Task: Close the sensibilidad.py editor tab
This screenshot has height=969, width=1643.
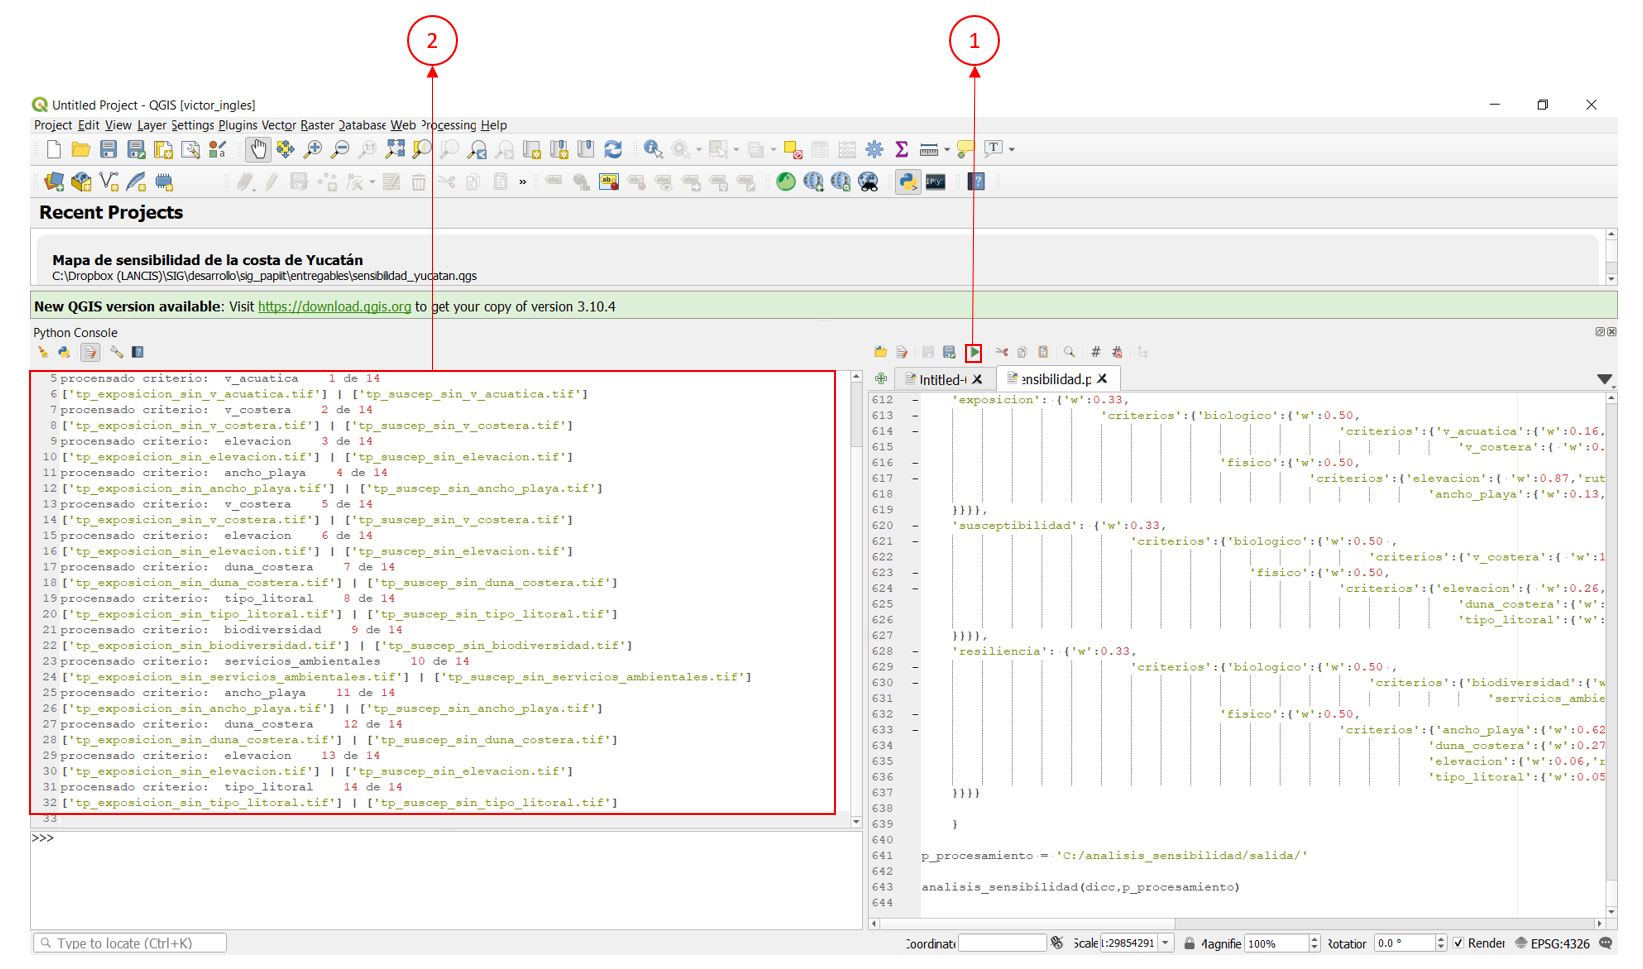Action: [x=1102, y=379]
